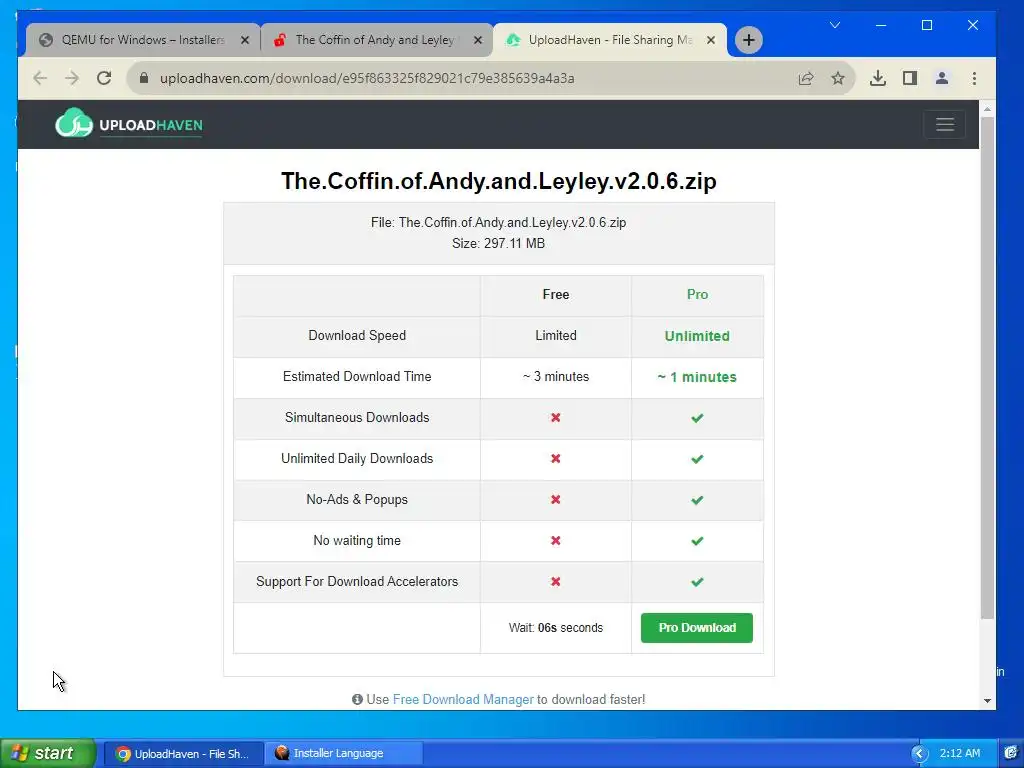Click the info icon before 'Use'
Image resolution: width=1024 pixels, height=768 pixels.
click(357, 699)
